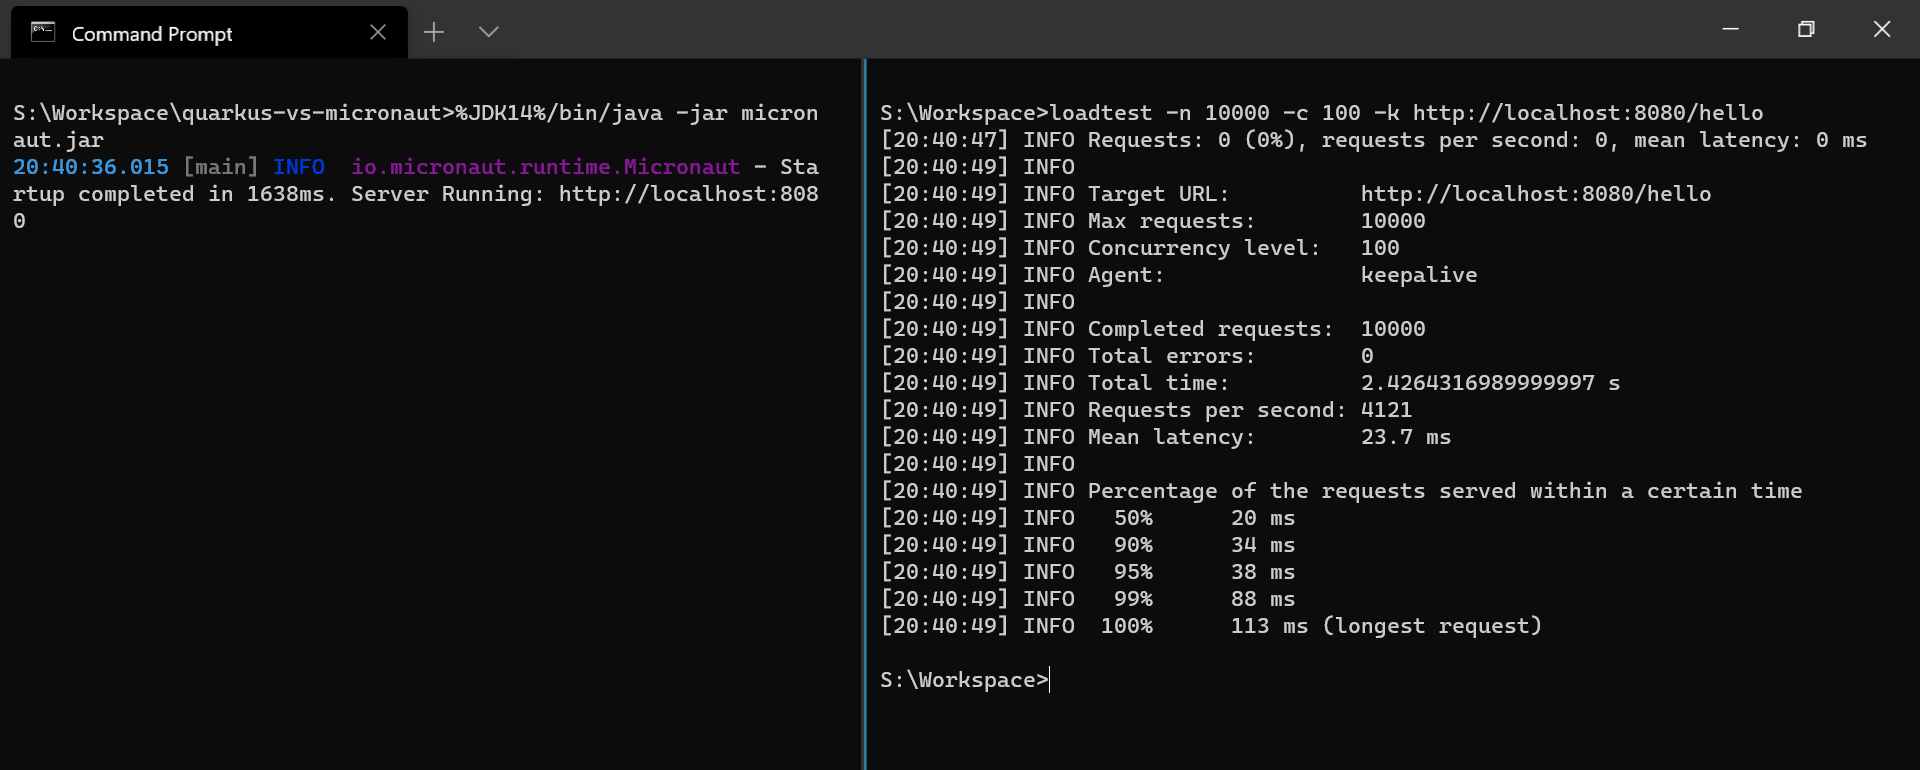Viewport: 1920px width, 770px height.
Task: Click the loadtest command line text
Action: (1406, 113)
